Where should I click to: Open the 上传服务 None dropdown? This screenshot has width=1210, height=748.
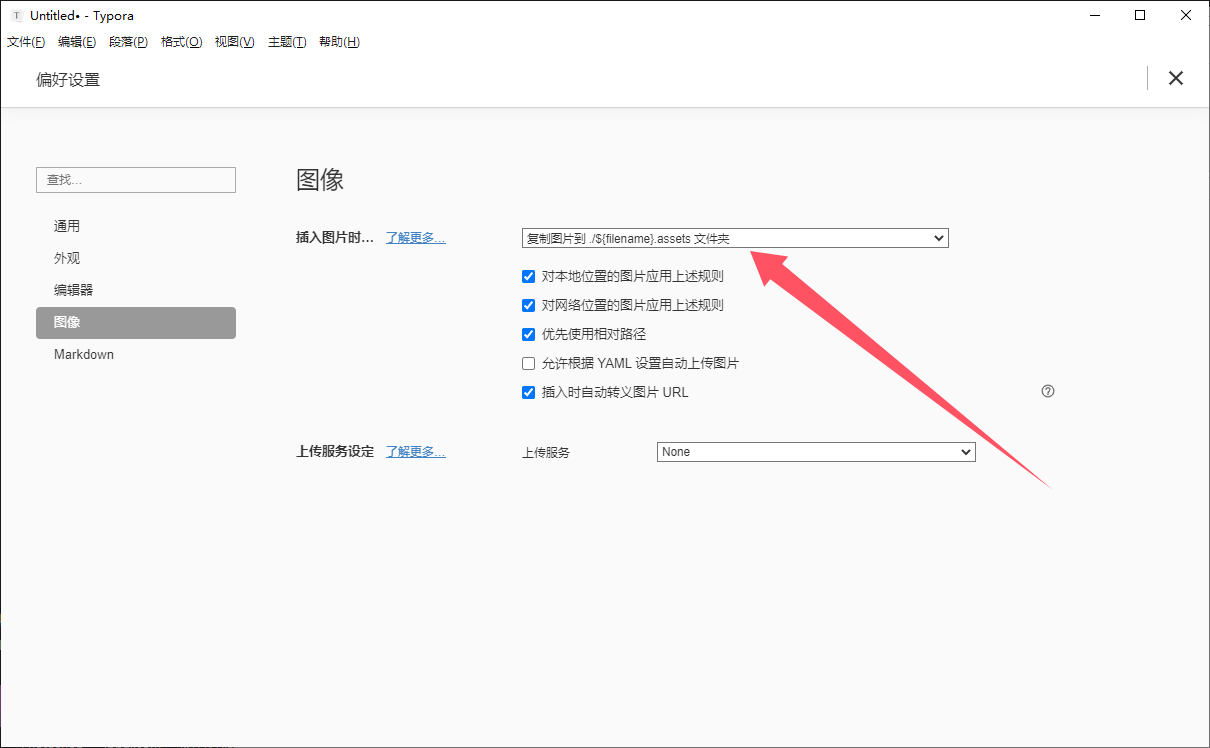(x=816, y=452)
